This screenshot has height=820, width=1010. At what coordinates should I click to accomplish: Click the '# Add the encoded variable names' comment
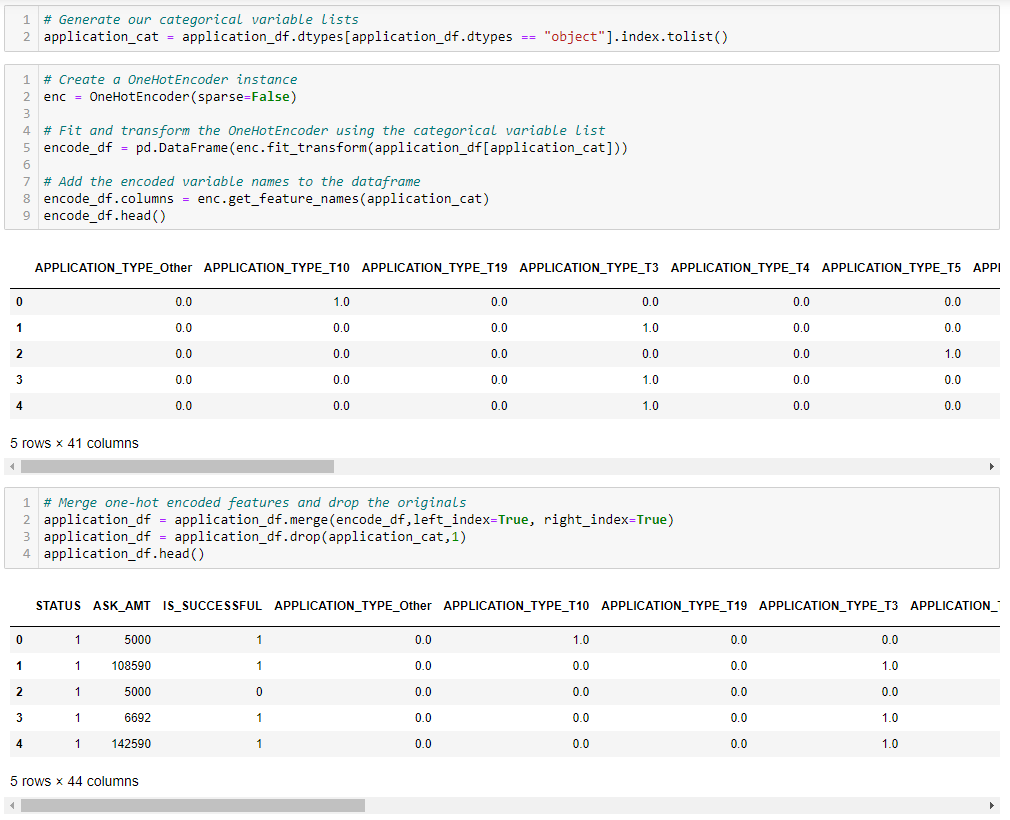pos(232,182)
